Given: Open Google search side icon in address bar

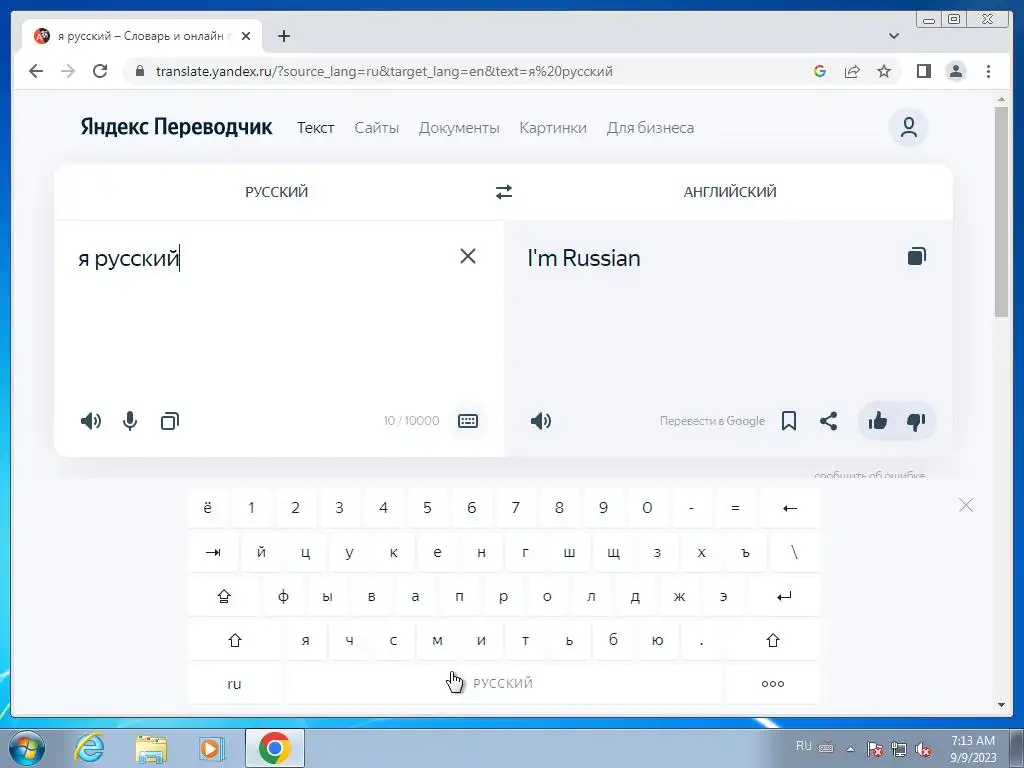Looking at the screenshot, I should (x=820, y=71).
